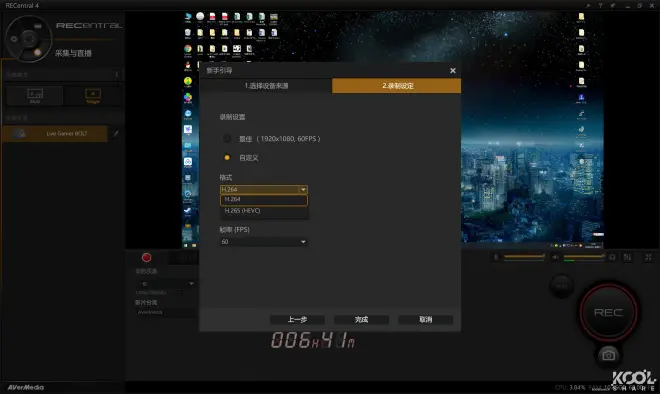This screenshot has width=660, height=394.
Task: Toggle fullscreen preview icon
Action: [648, 257]
